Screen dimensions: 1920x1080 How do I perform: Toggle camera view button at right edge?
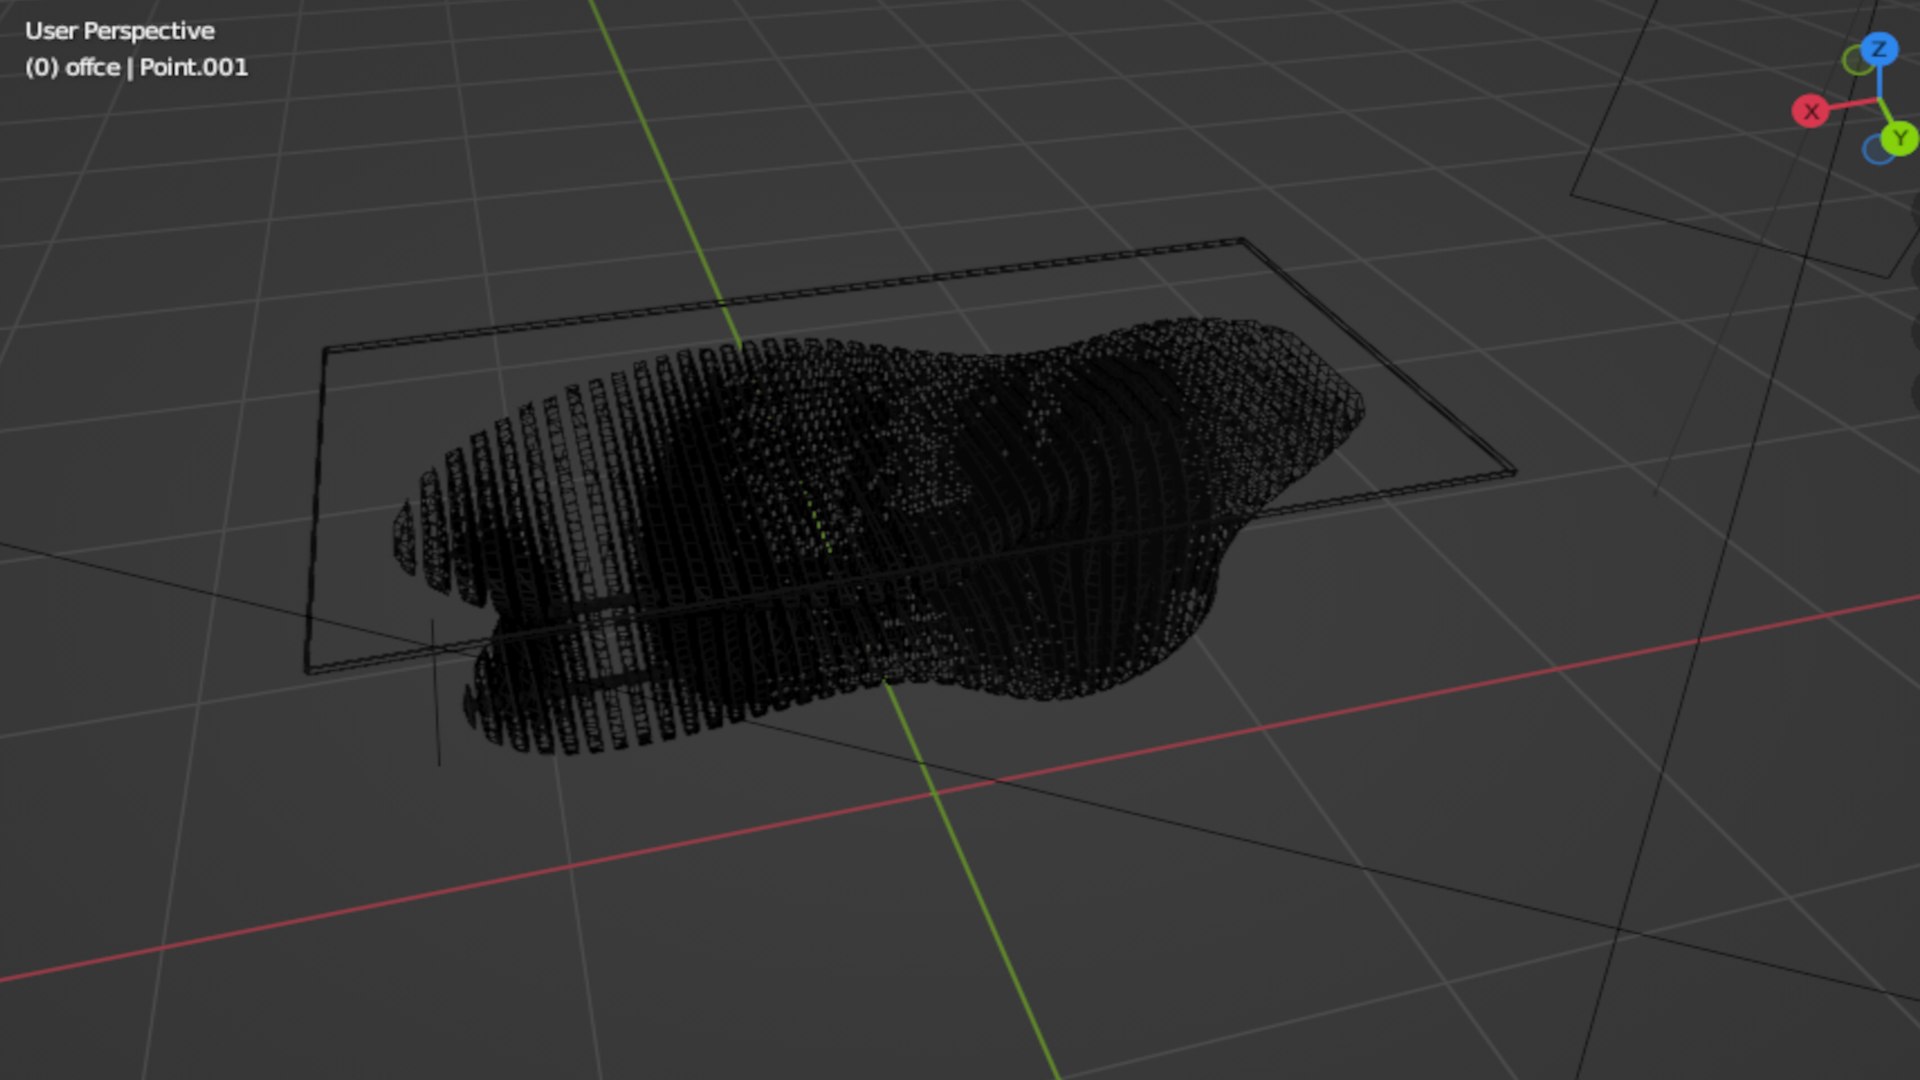coord(1915,332)
